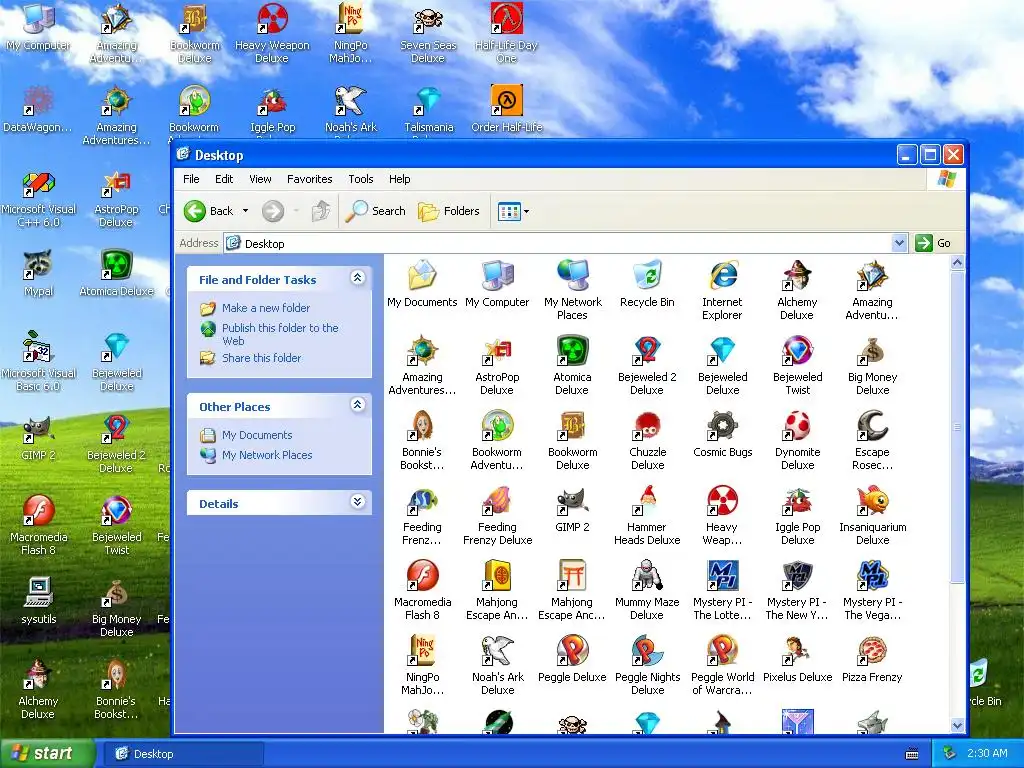1024x768 pixels.
Task: Select Talismania desktop shortcut
Action: (428, 101)
